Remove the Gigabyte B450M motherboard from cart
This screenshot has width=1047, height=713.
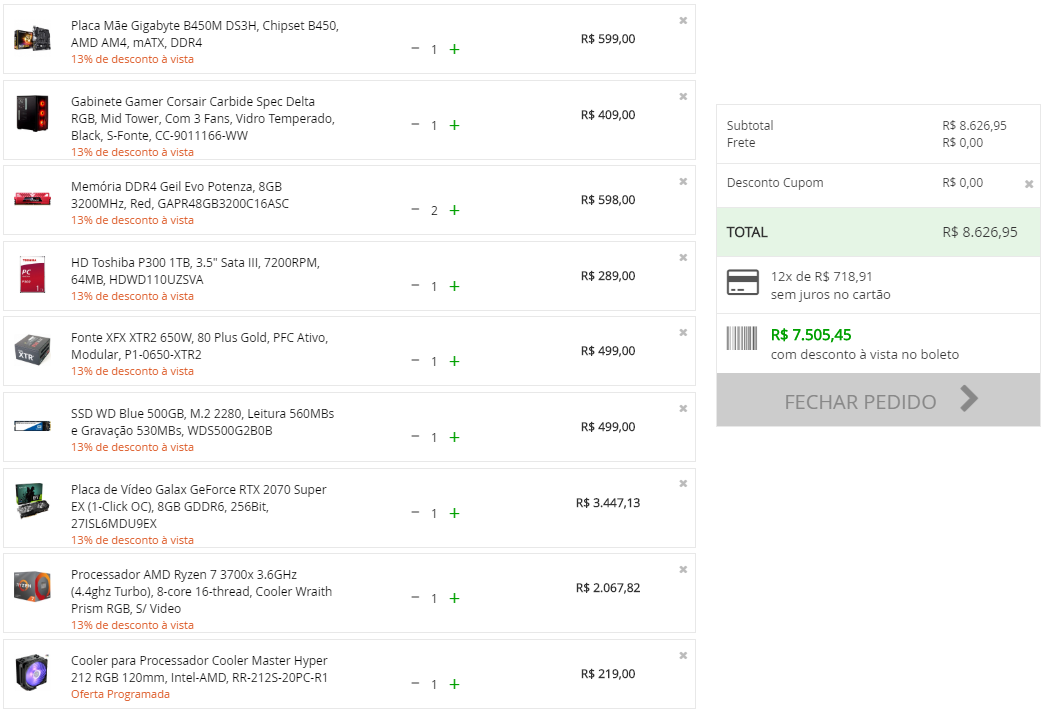(x=683, y=21)
